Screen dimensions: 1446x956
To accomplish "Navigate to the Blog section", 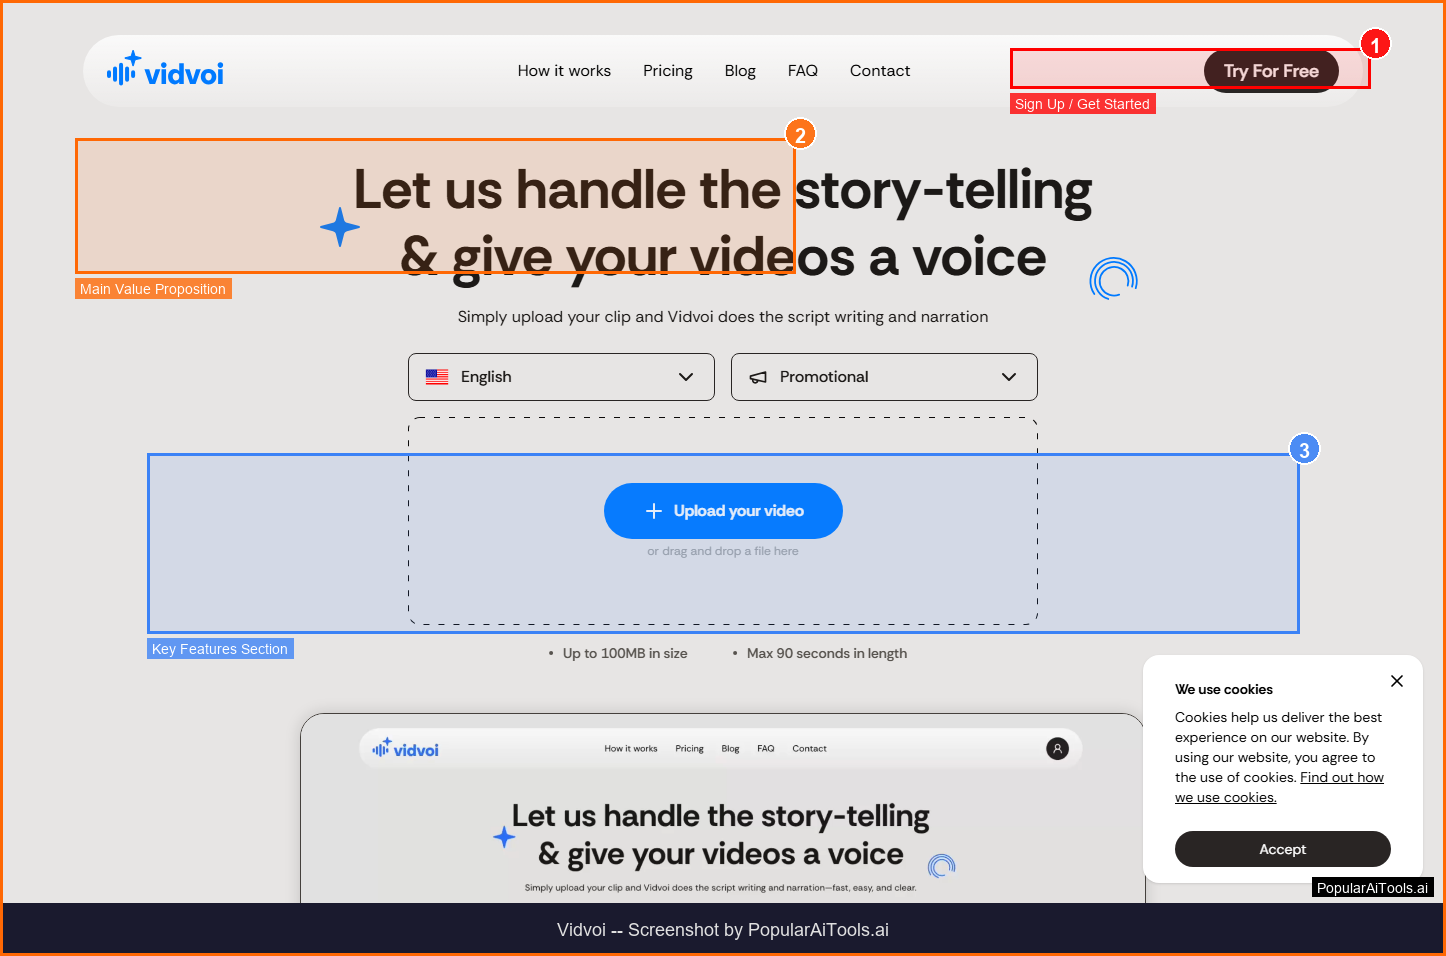I will pyautogui.click(x=740, y=71).
